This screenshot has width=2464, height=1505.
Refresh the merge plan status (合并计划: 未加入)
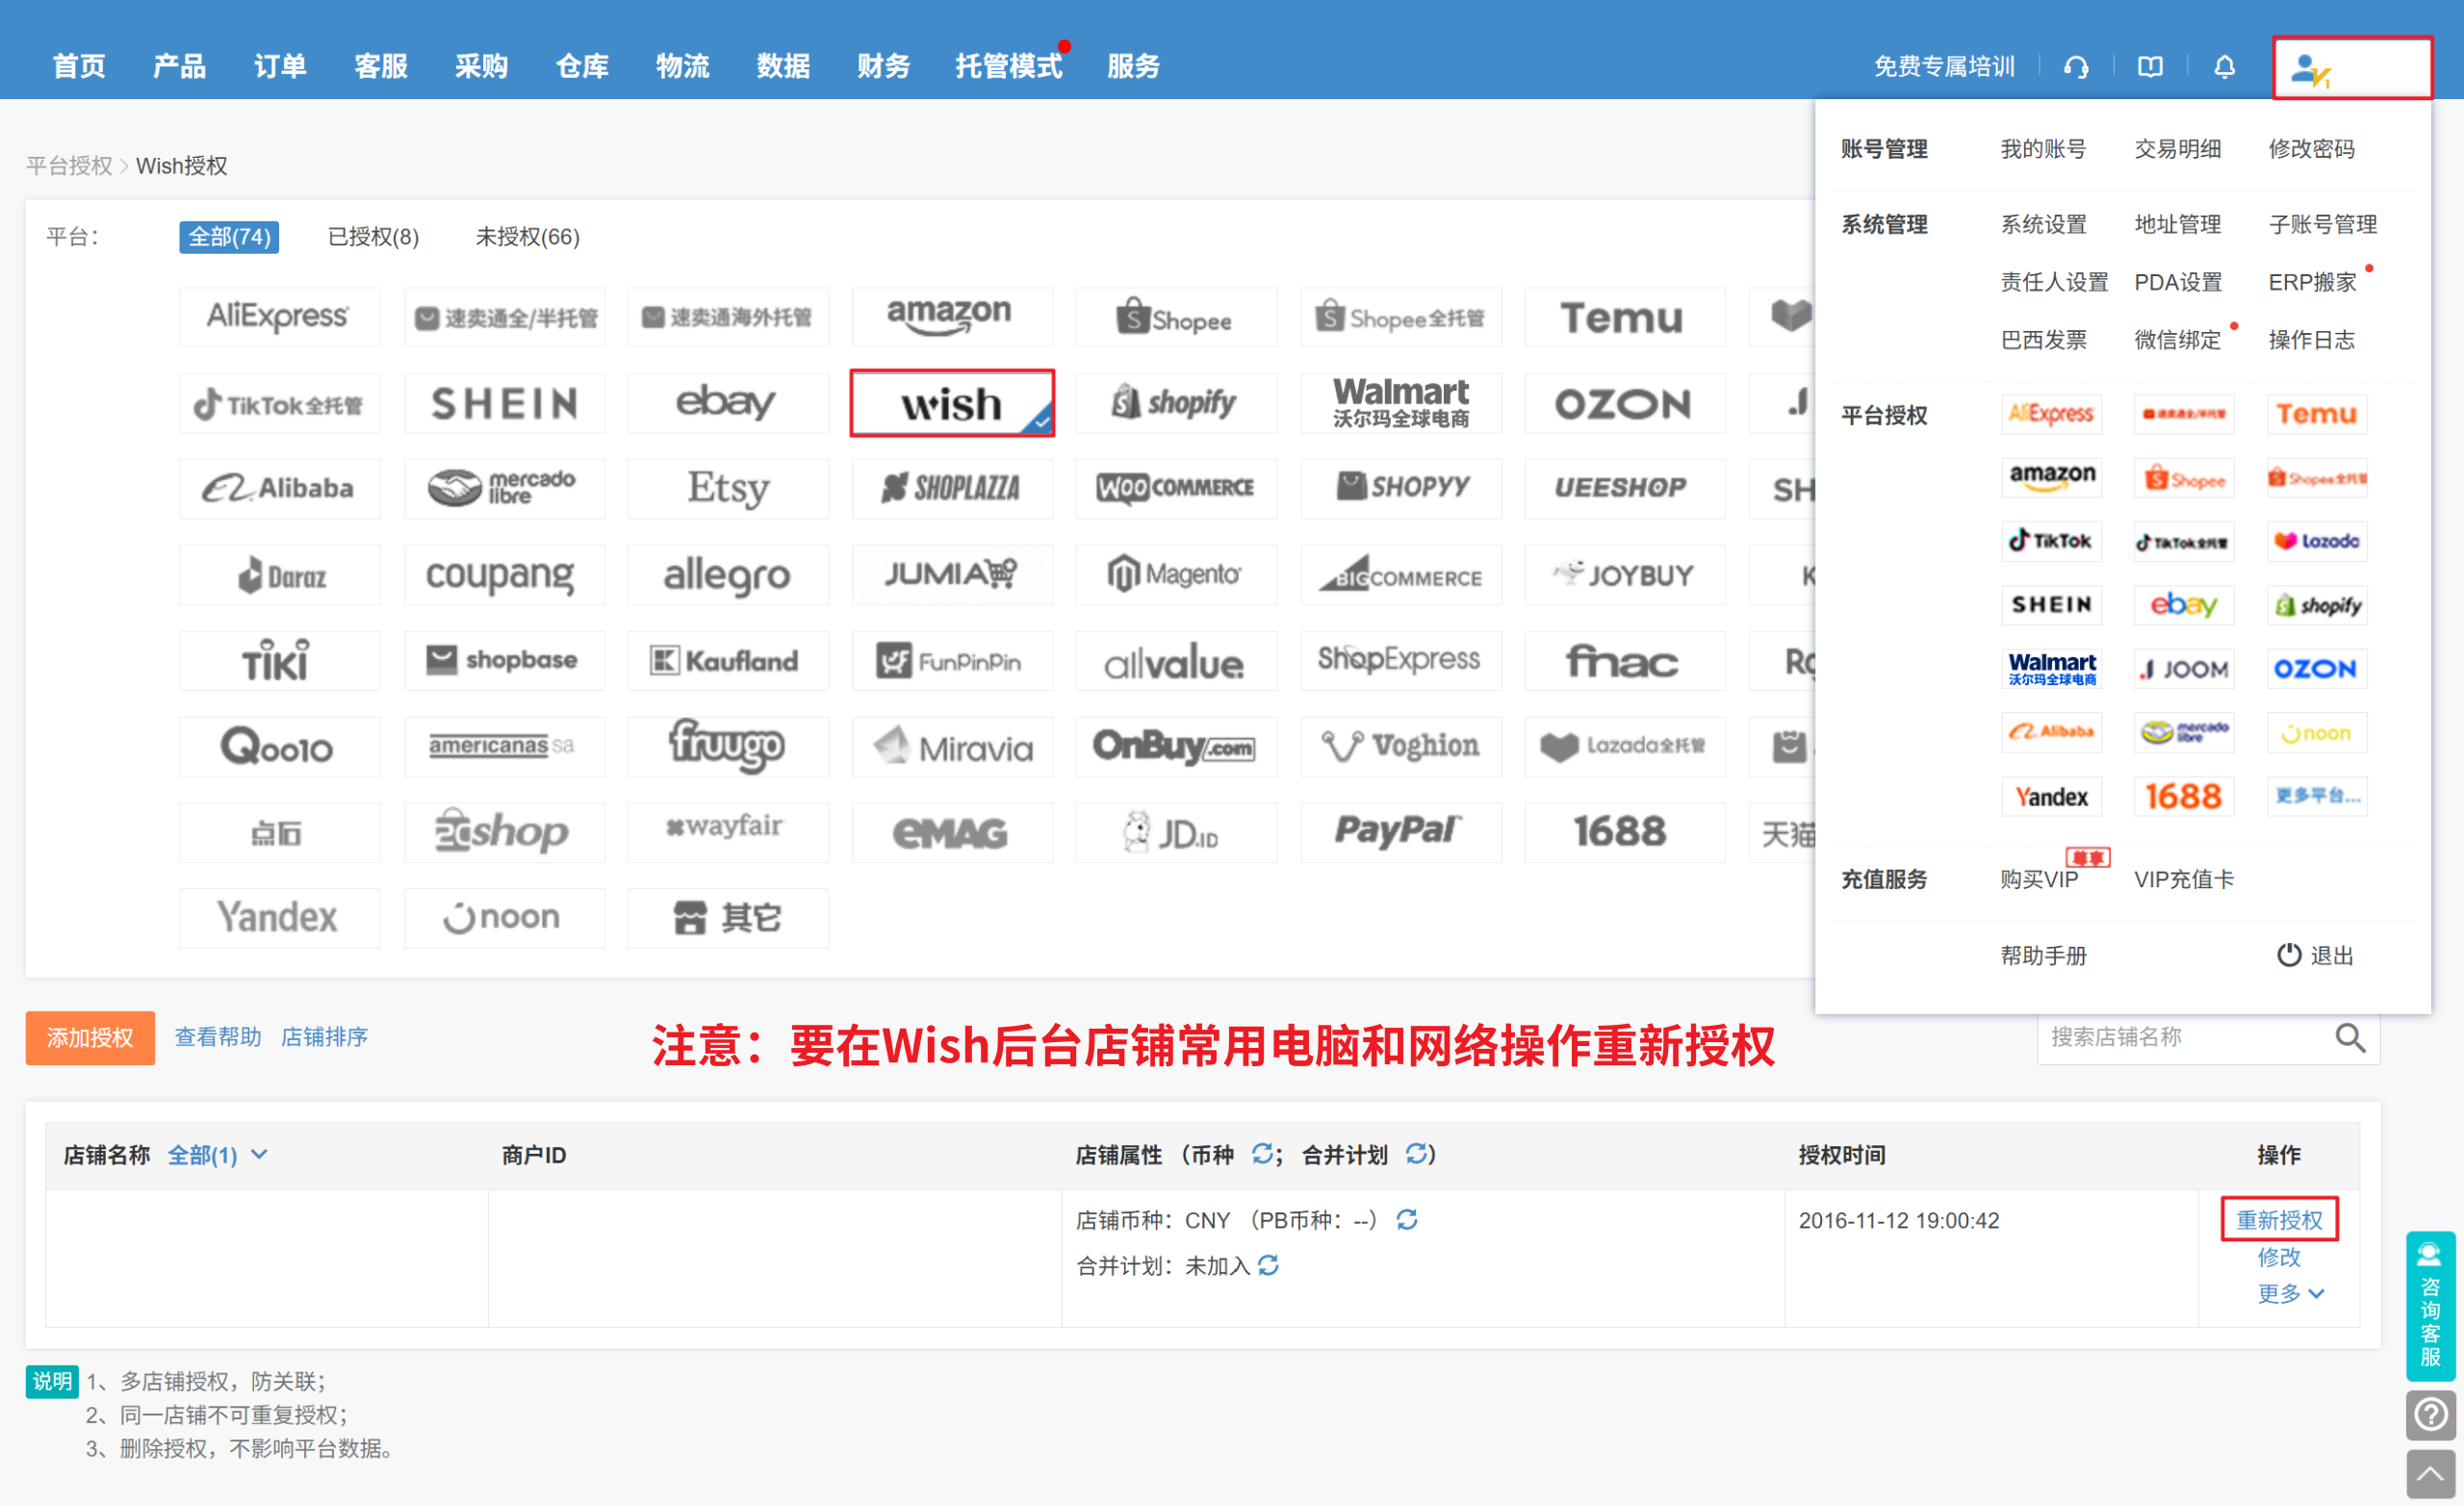click(x=1269, y=1266)
